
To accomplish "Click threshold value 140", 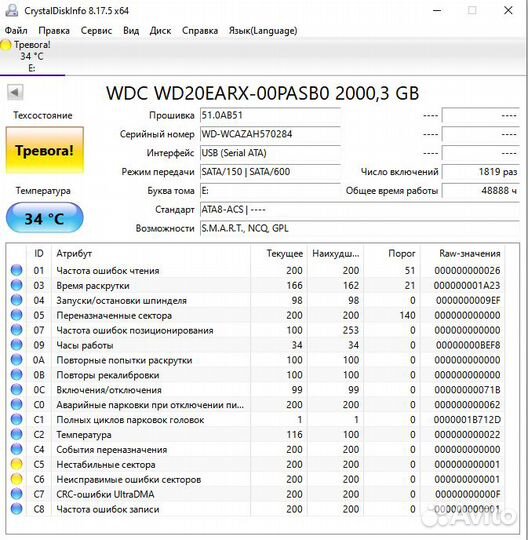I will click(x=407, y=315).
